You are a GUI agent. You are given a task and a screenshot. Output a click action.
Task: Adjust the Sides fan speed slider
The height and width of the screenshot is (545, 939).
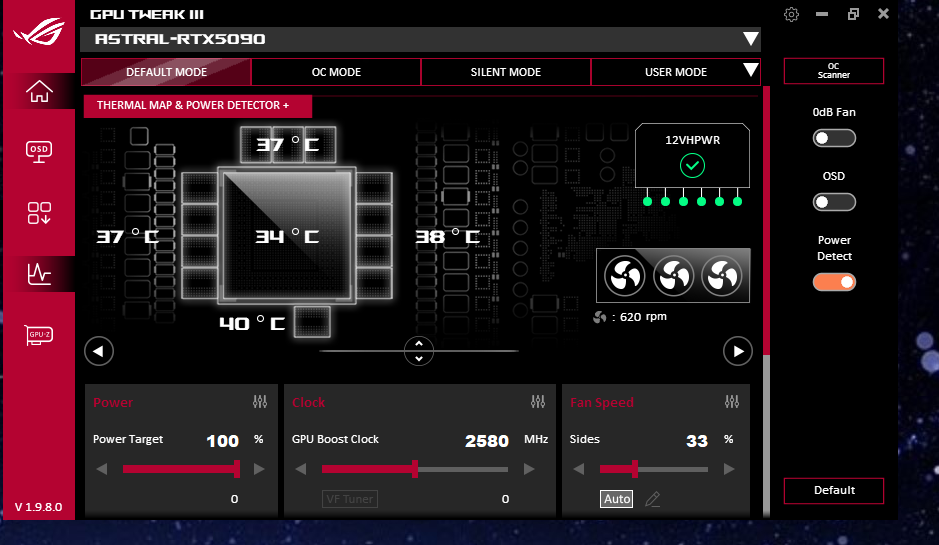click(653, 469)
